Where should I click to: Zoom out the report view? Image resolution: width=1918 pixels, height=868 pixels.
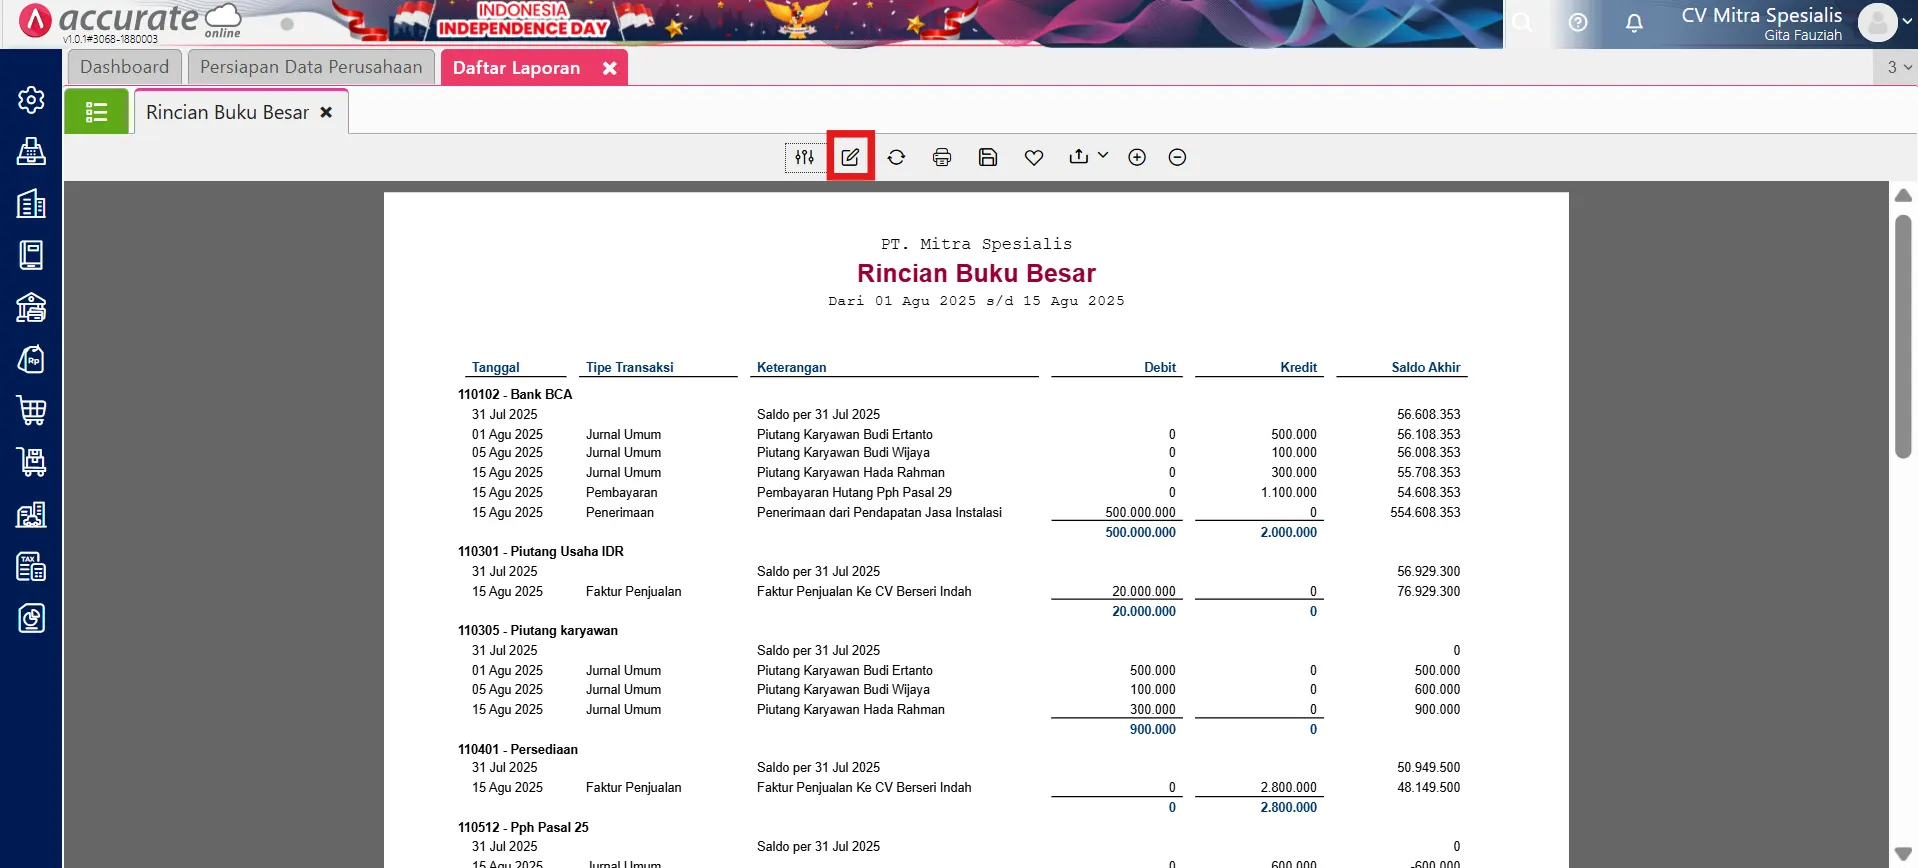tap(1177, 157)
